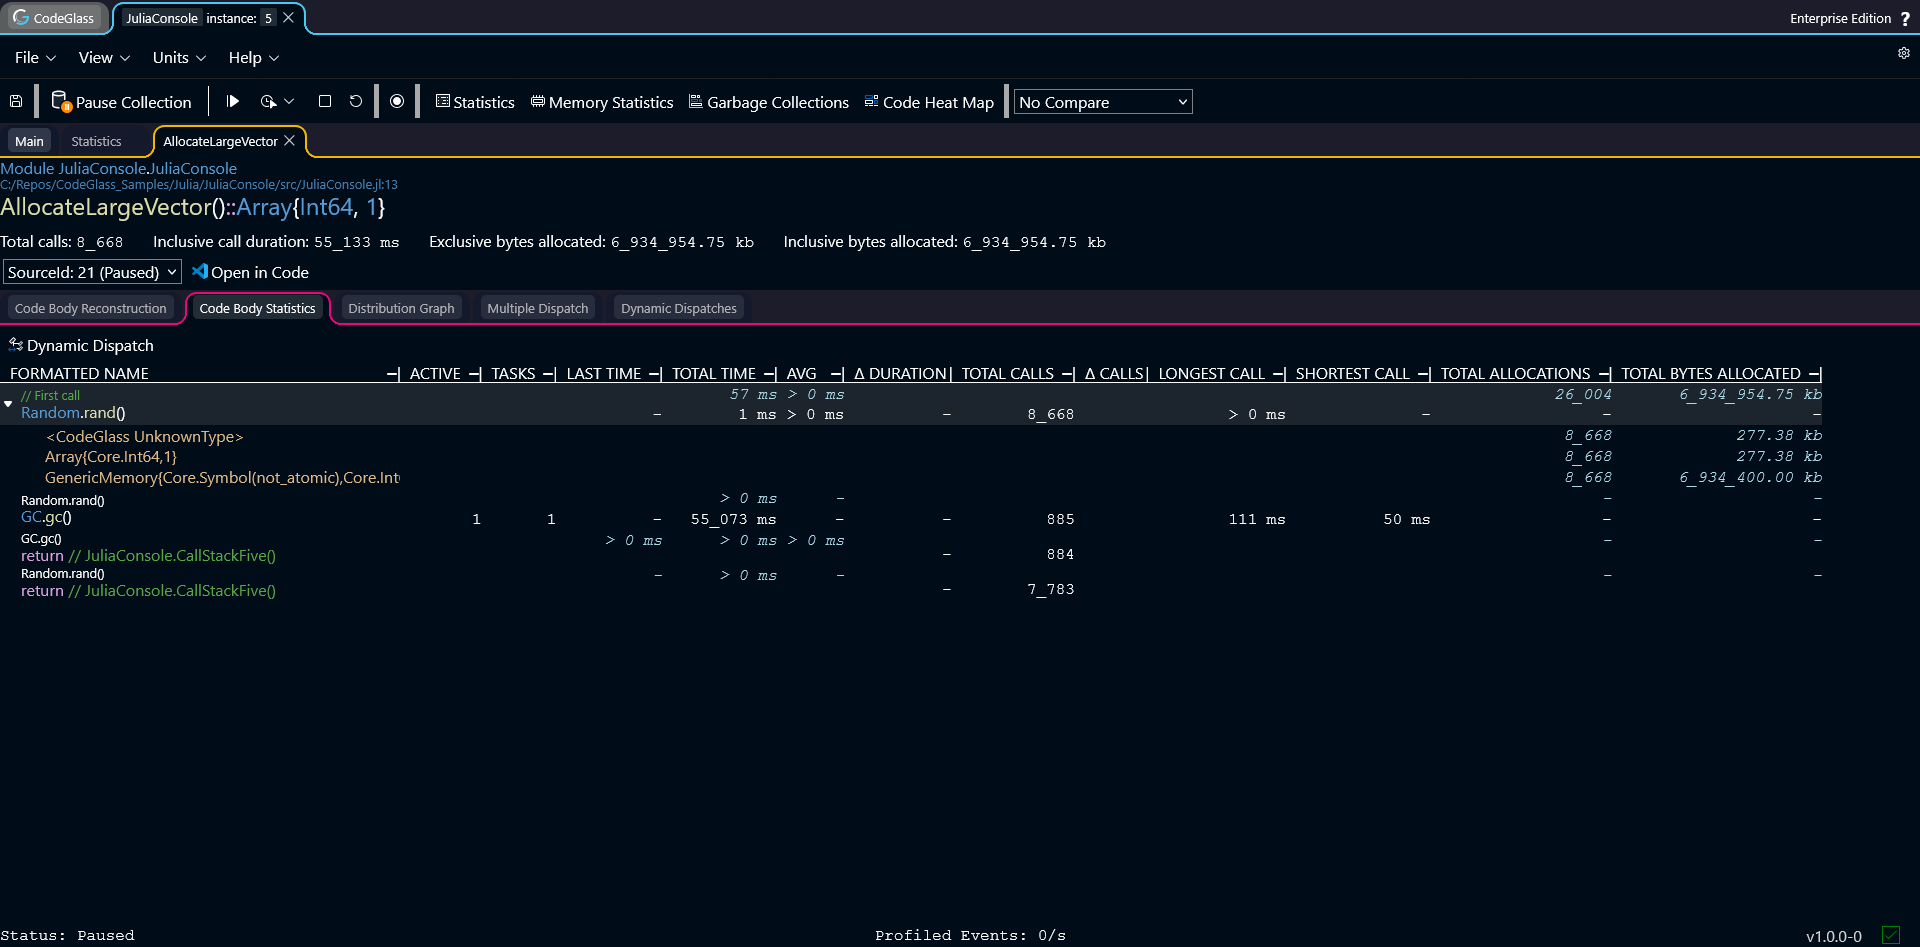Open the Distribution Graph tab
The height and width of the screenshot is (947, 1920).
click(401, 308)
